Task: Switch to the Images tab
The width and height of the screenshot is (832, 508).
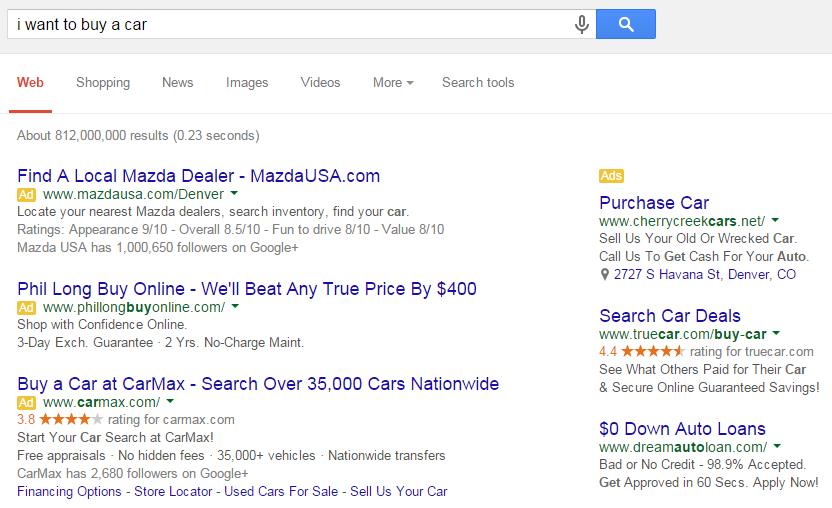Action: (247, 83)
